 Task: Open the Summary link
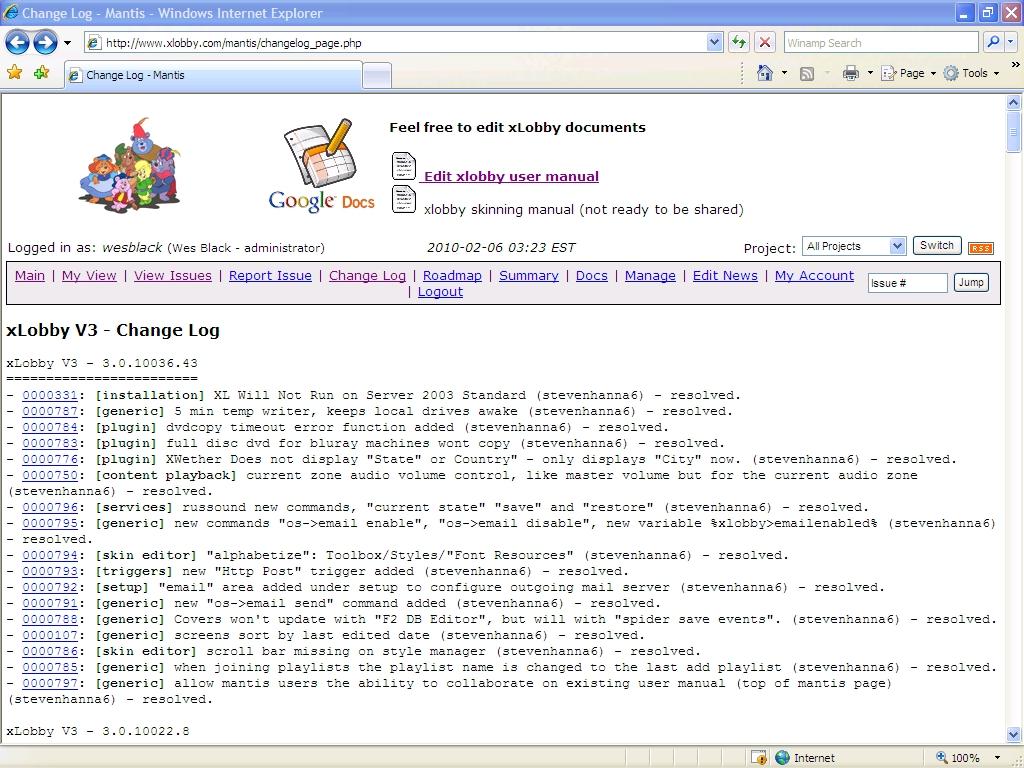(x=529, y=276)
